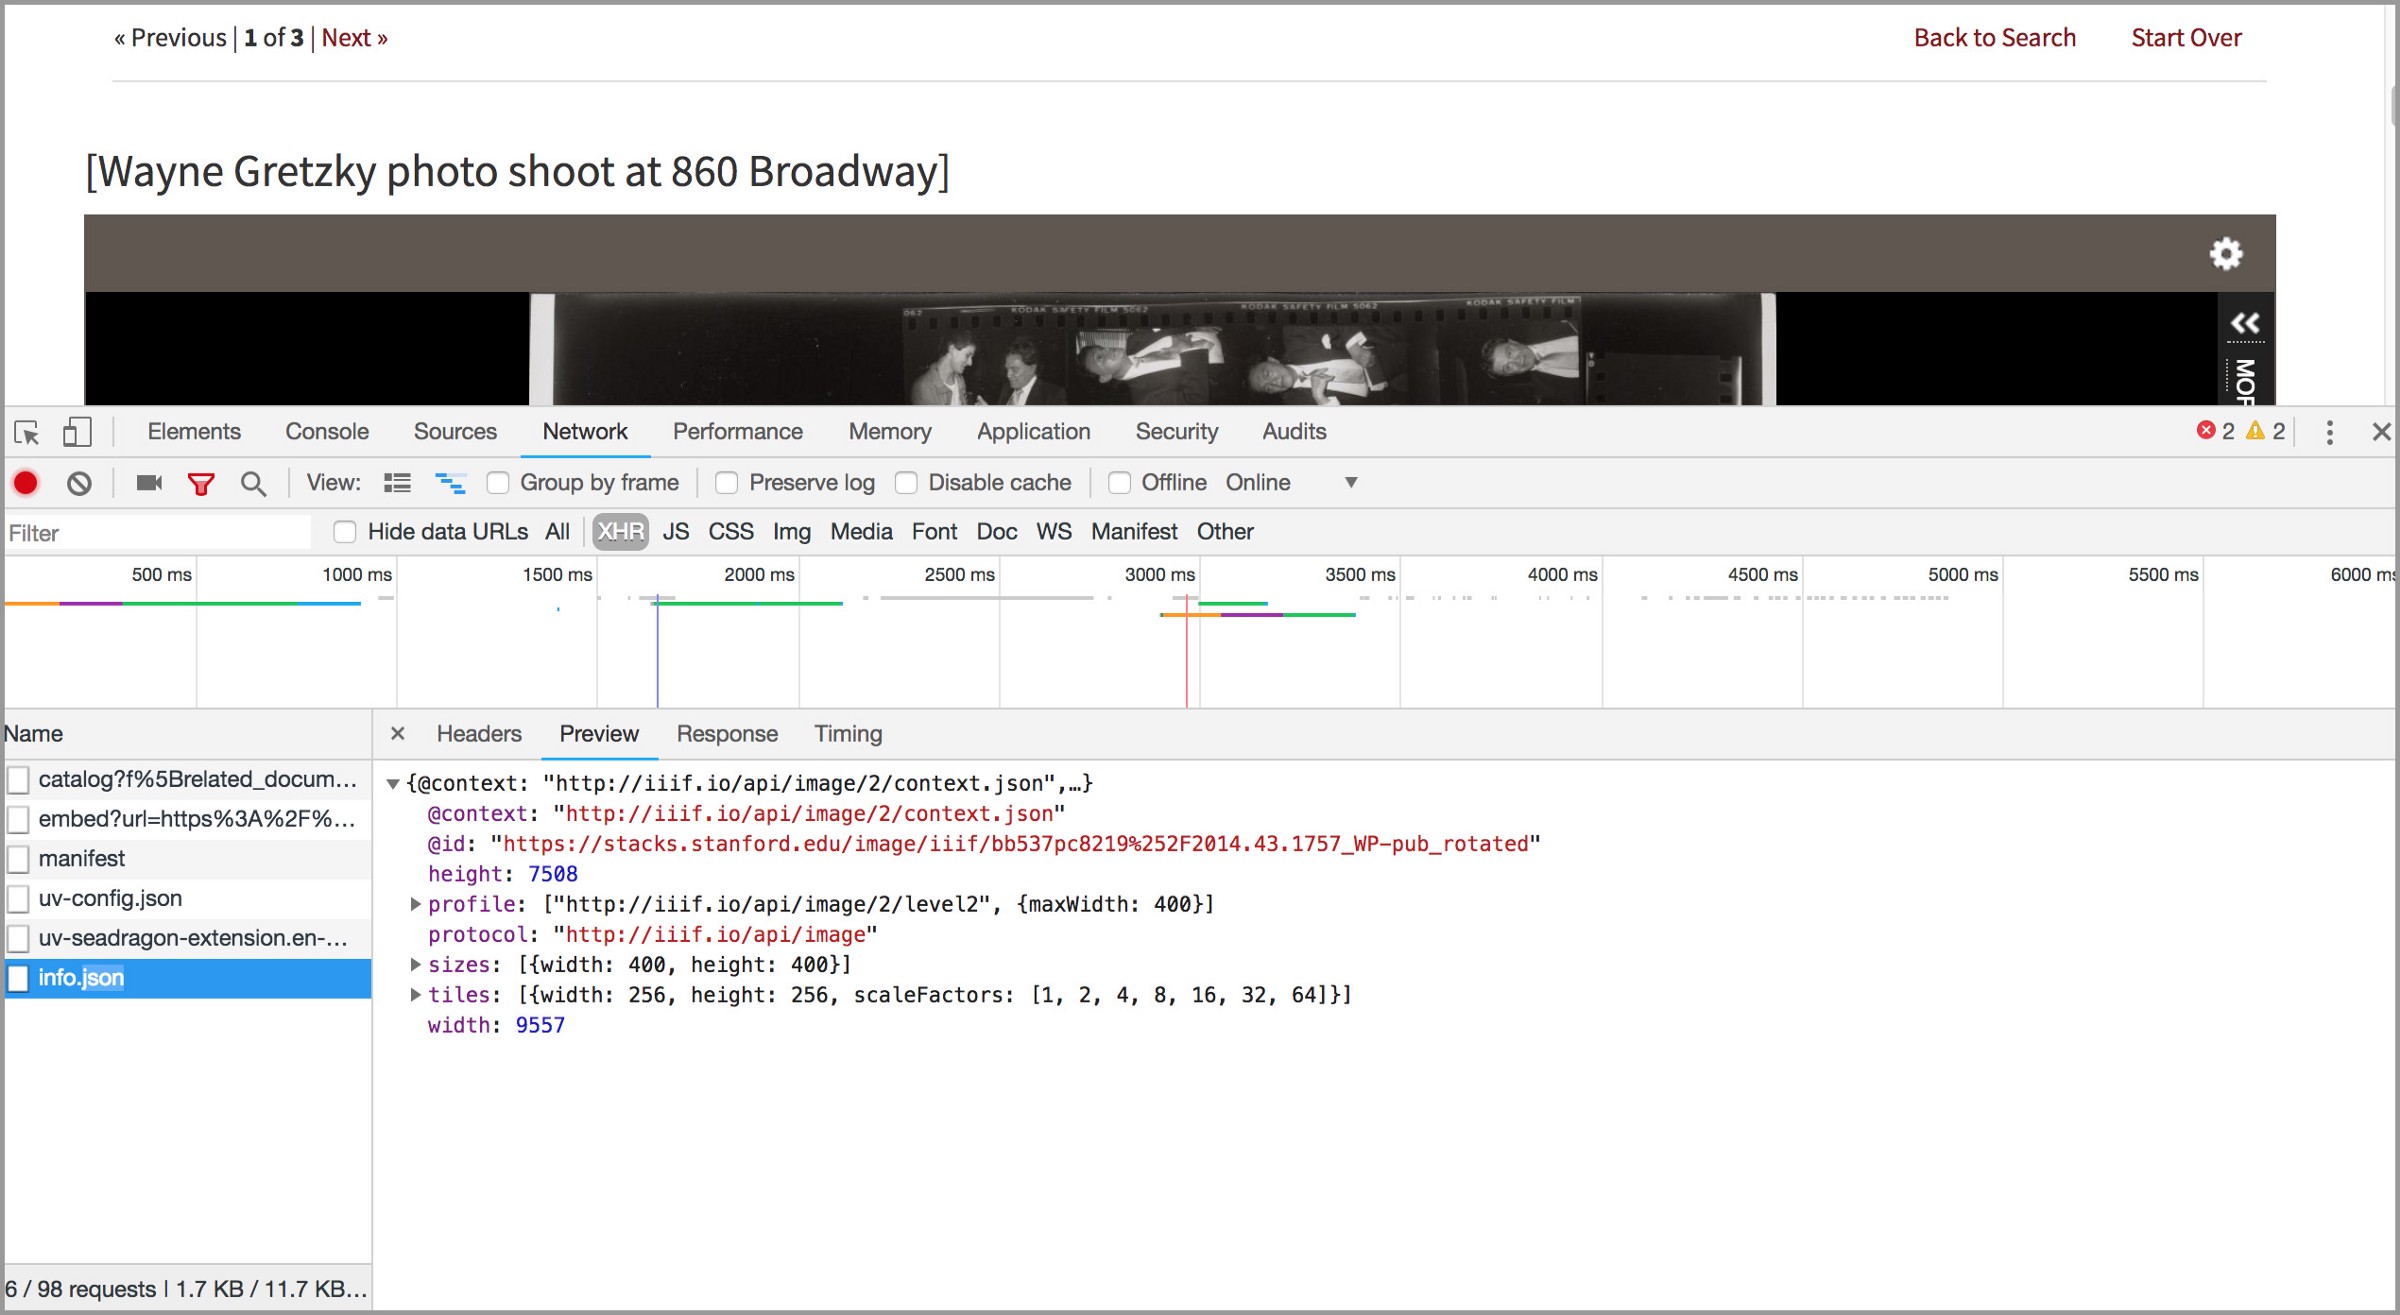Check the Disable cache option
Viewport: 2400px width, 1315px height.
(907, 483)
